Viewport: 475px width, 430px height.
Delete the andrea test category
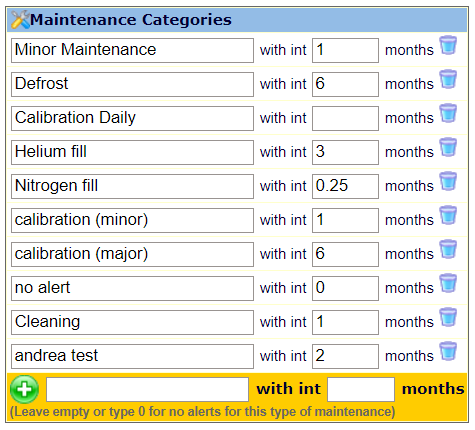(448, 351)
